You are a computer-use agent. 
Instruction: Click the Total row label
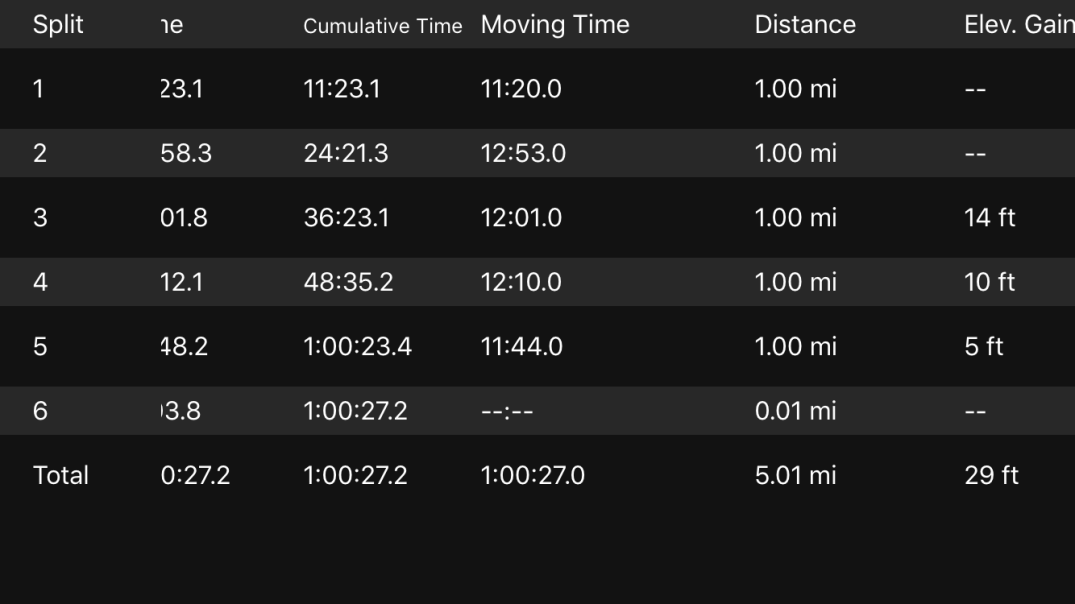[60, 475]
